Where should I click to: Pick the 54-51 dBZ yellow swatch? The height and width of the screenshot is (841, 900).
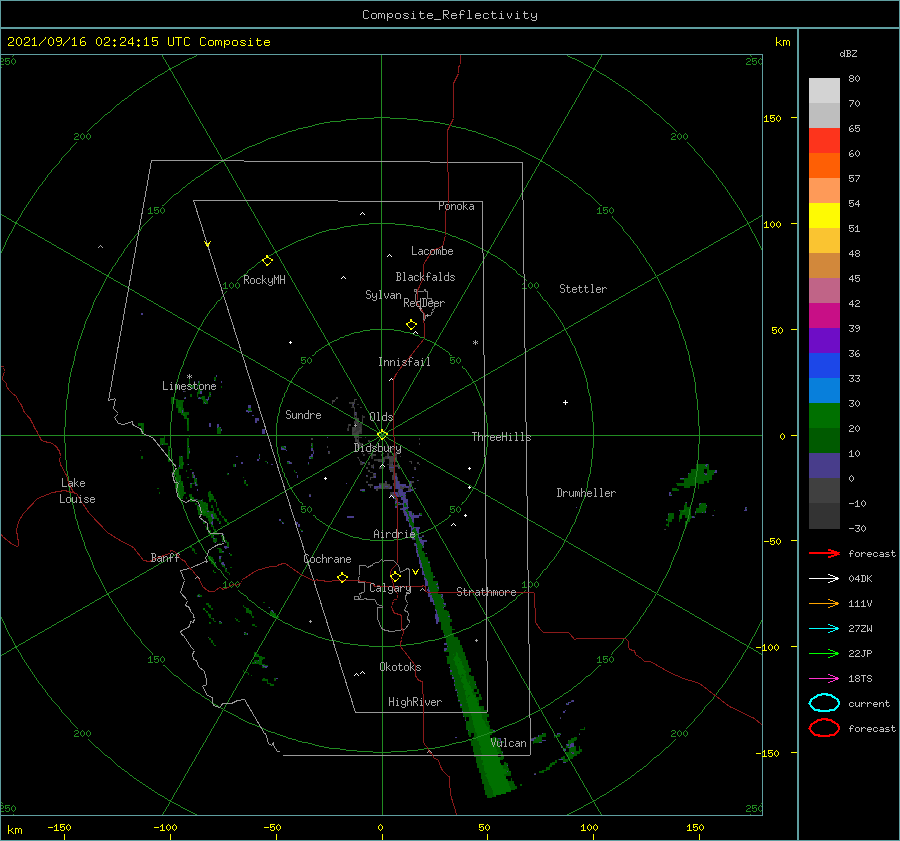tap(824, 215)
